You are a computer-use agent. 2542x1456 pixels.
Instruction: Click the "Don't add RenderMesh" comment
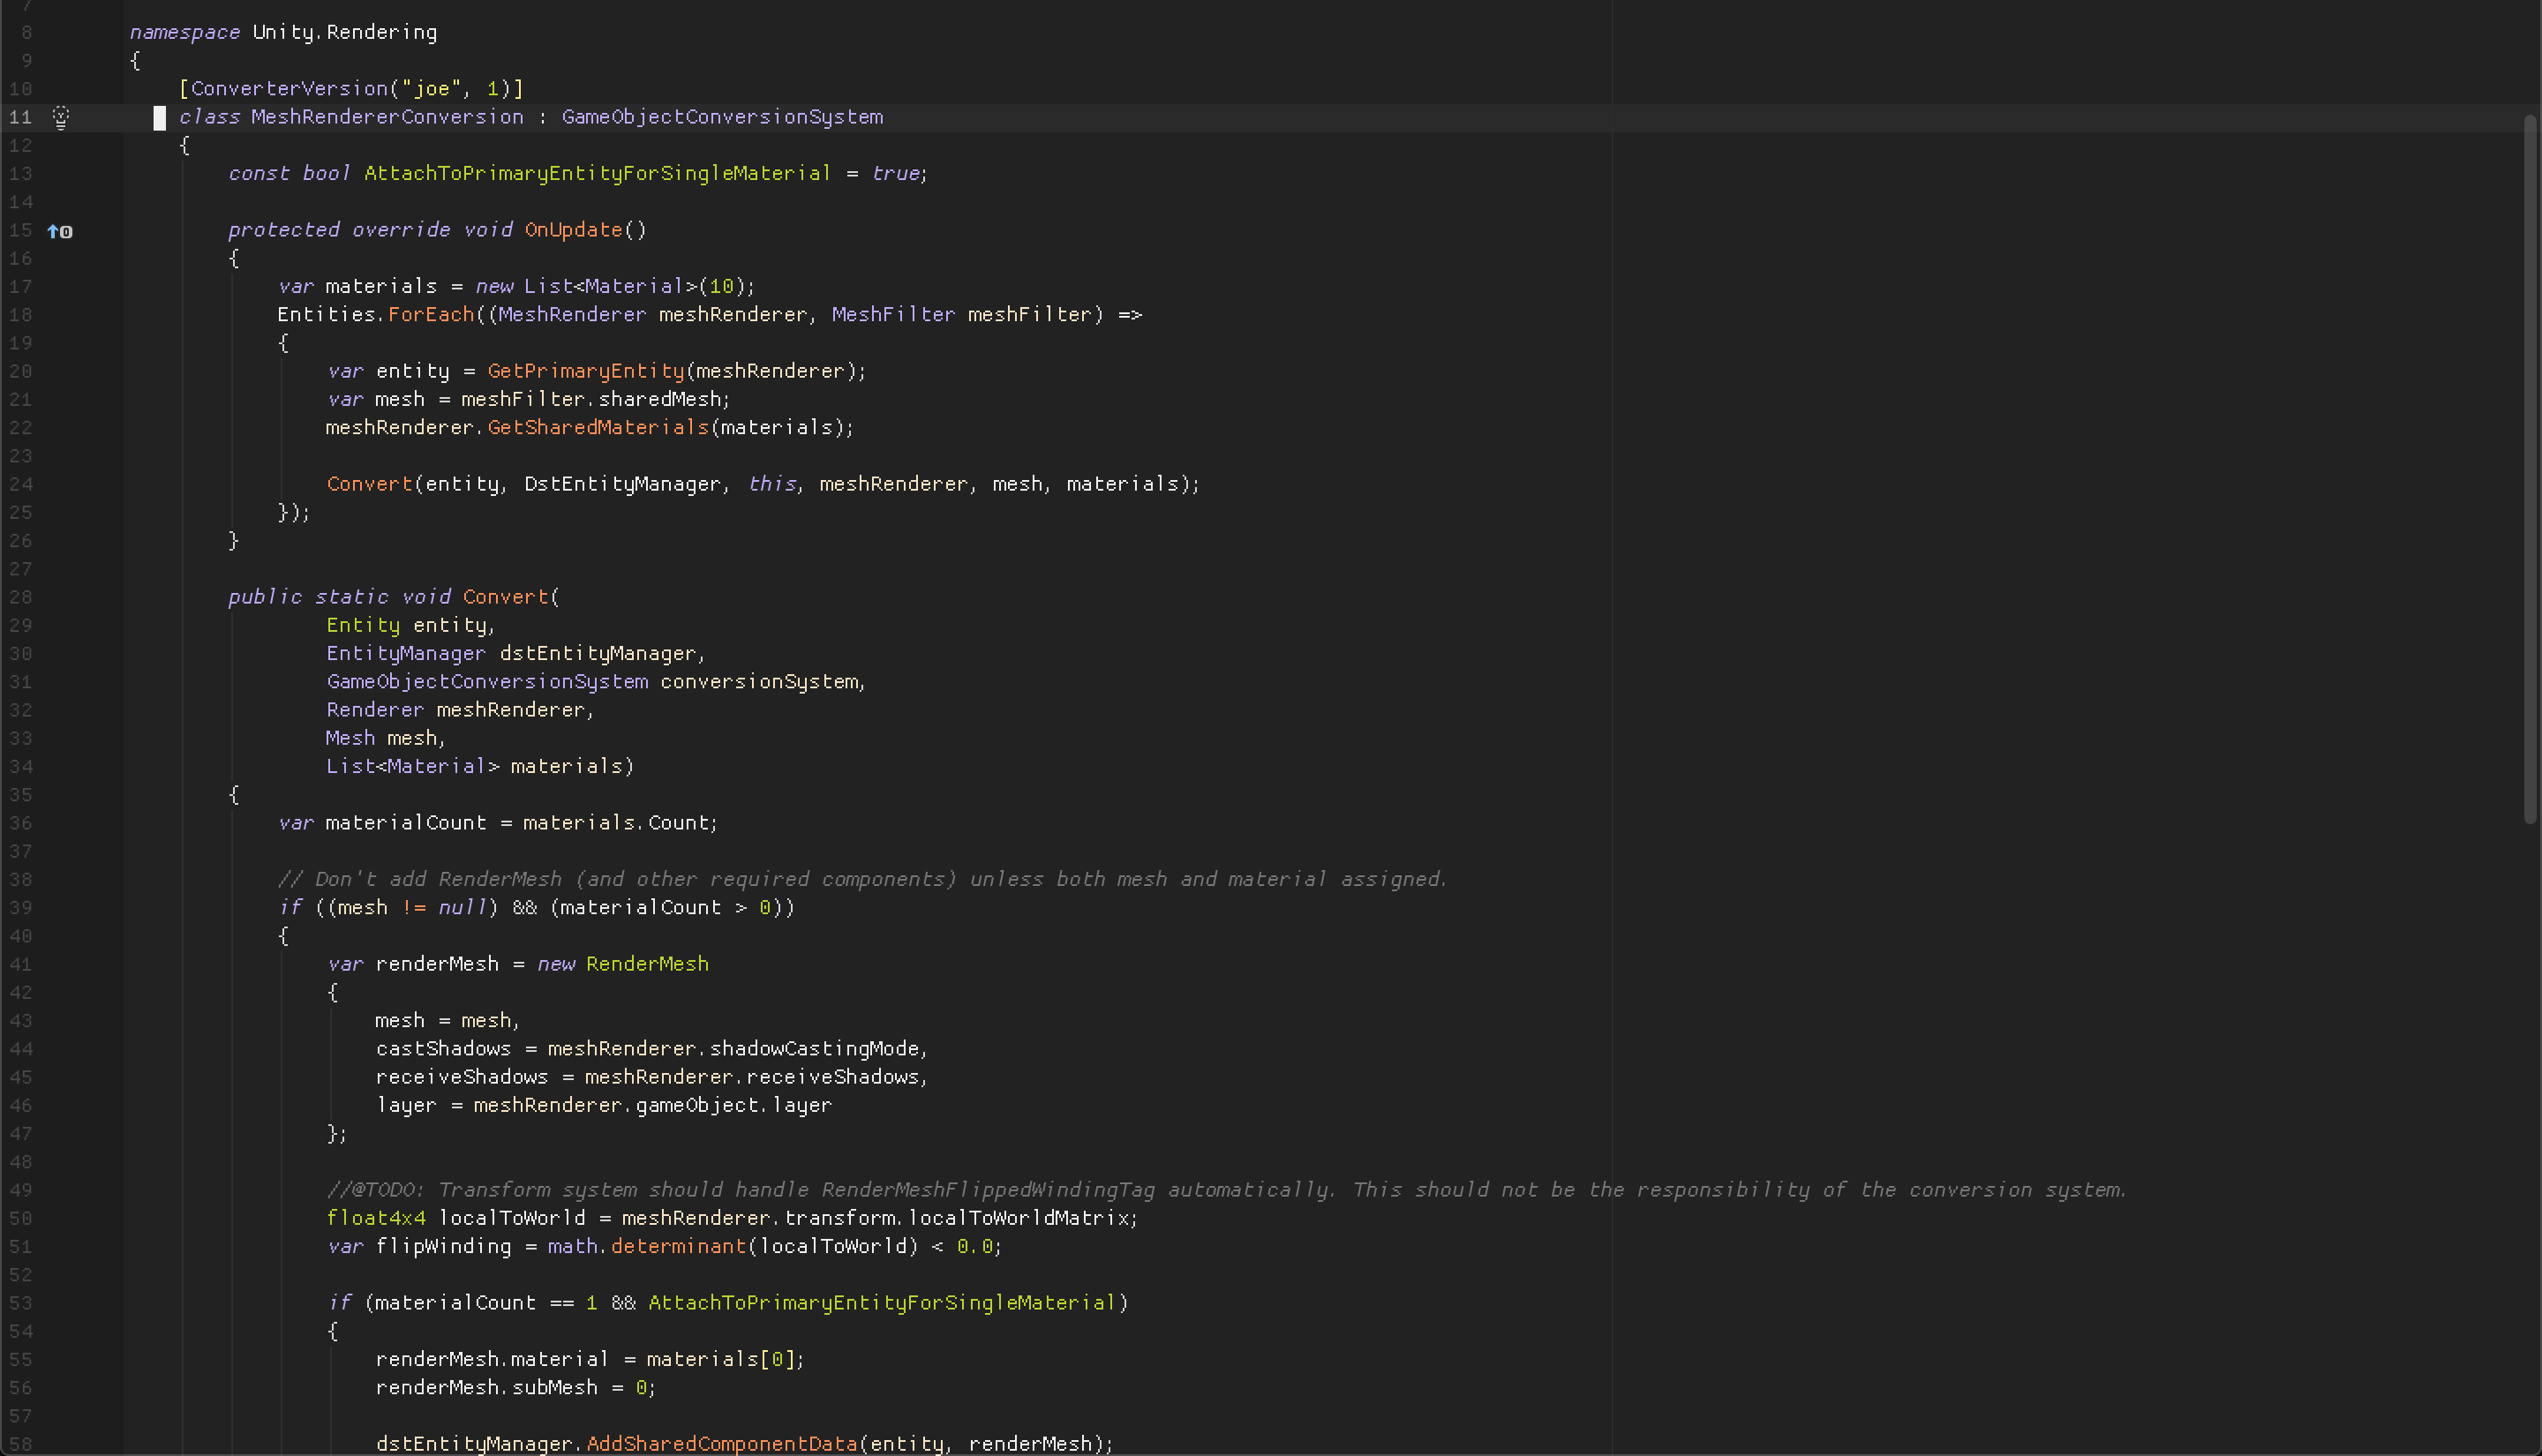862,880
